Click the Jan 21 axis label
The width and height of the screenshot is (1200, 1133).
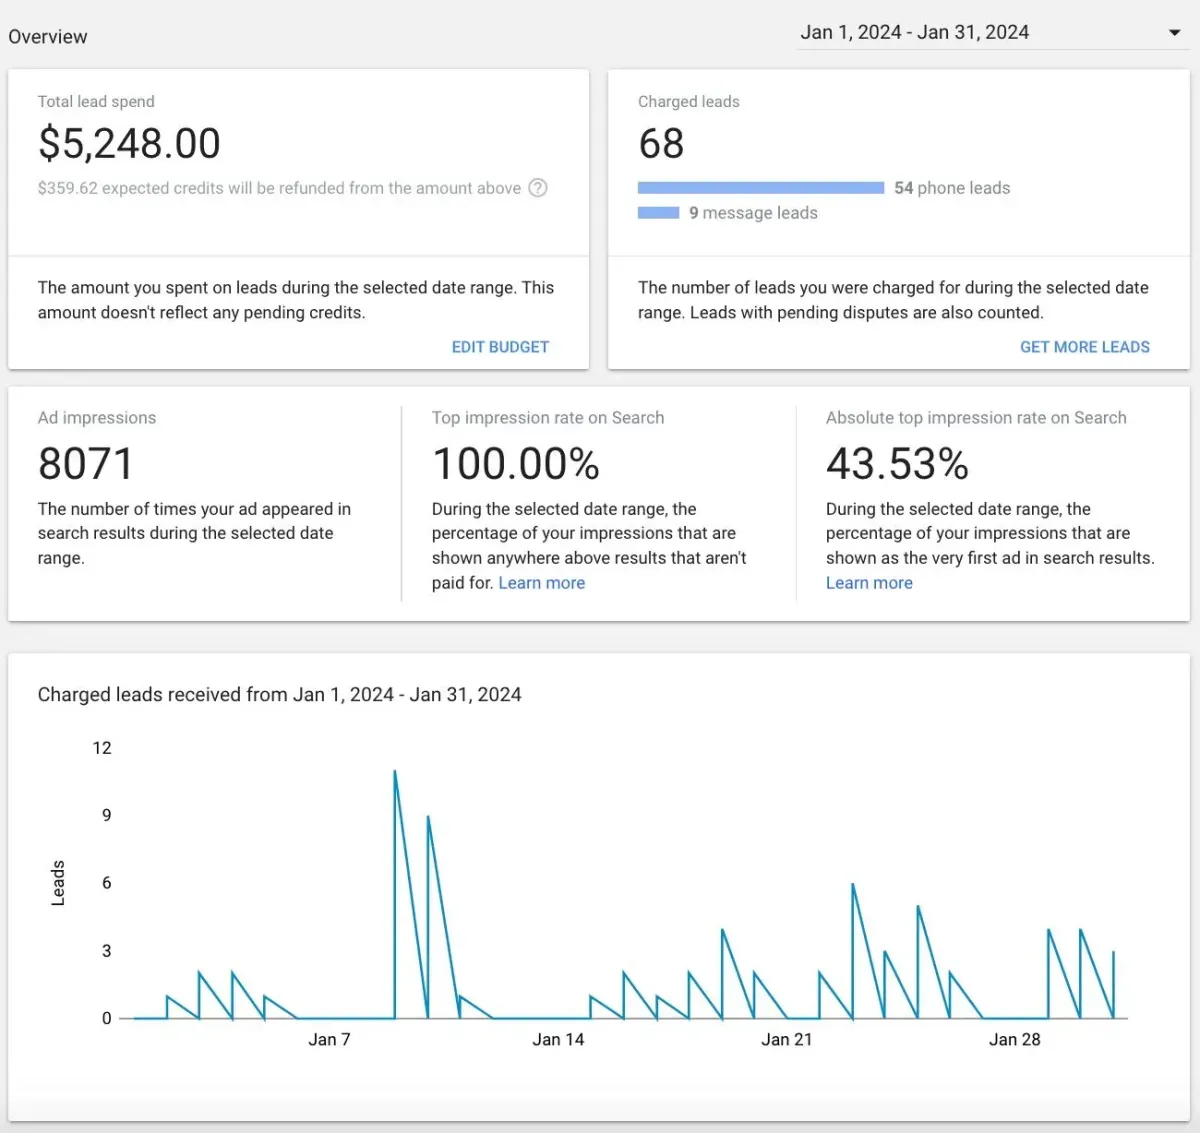(x=786, y=1040)
